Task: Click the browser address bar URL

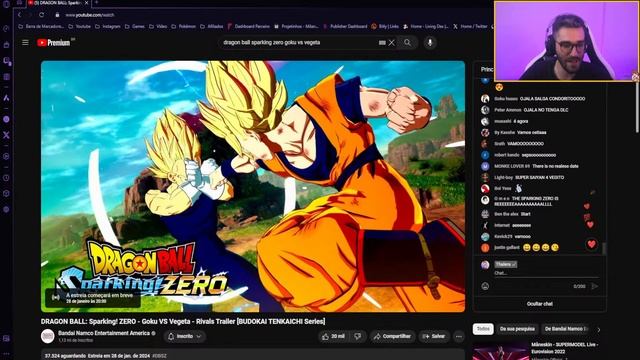Action: (90, 15)
